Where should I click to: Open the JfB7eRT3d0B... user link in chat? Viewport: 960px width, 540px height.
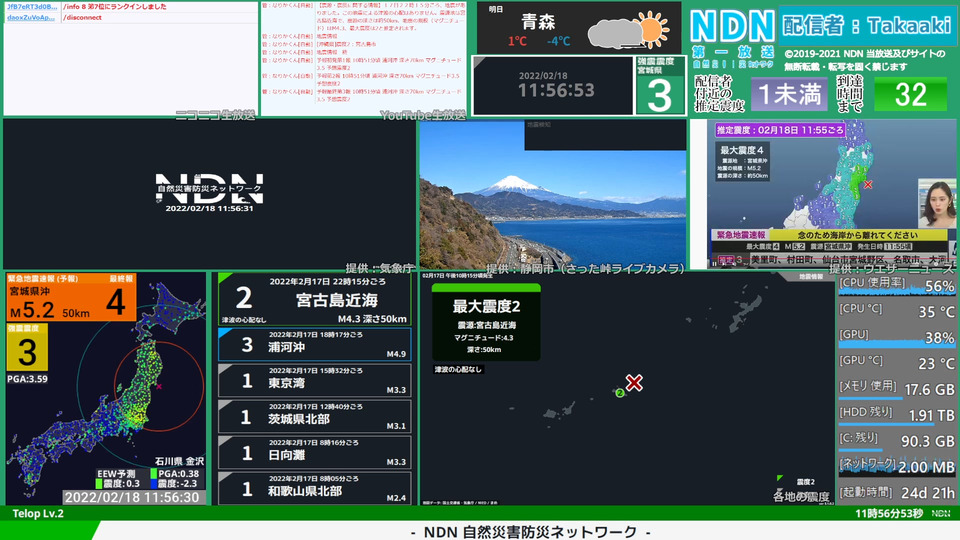pos(32,7)
